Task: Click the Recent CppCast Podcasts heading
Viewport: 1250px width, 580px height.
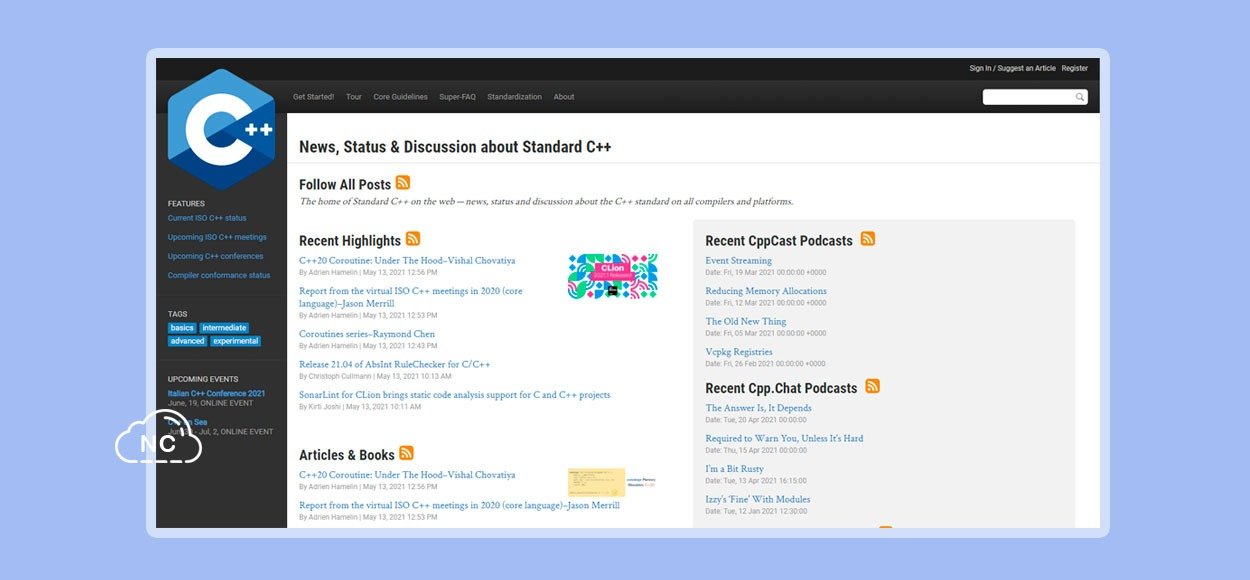Action: [779, 241]
